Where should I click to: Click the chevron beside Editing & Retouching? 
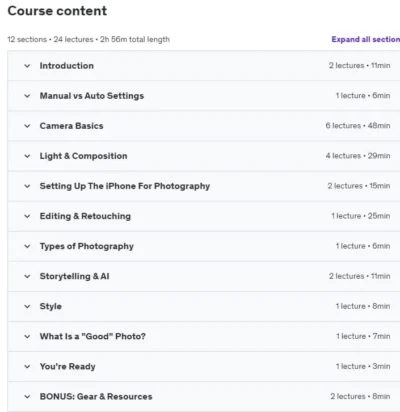pos(27,216)
